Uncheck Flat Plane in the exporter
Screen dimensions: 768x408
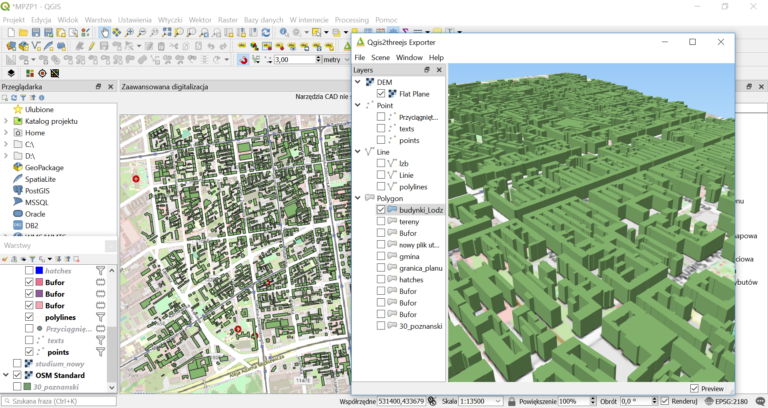click(x=381, y=94)
